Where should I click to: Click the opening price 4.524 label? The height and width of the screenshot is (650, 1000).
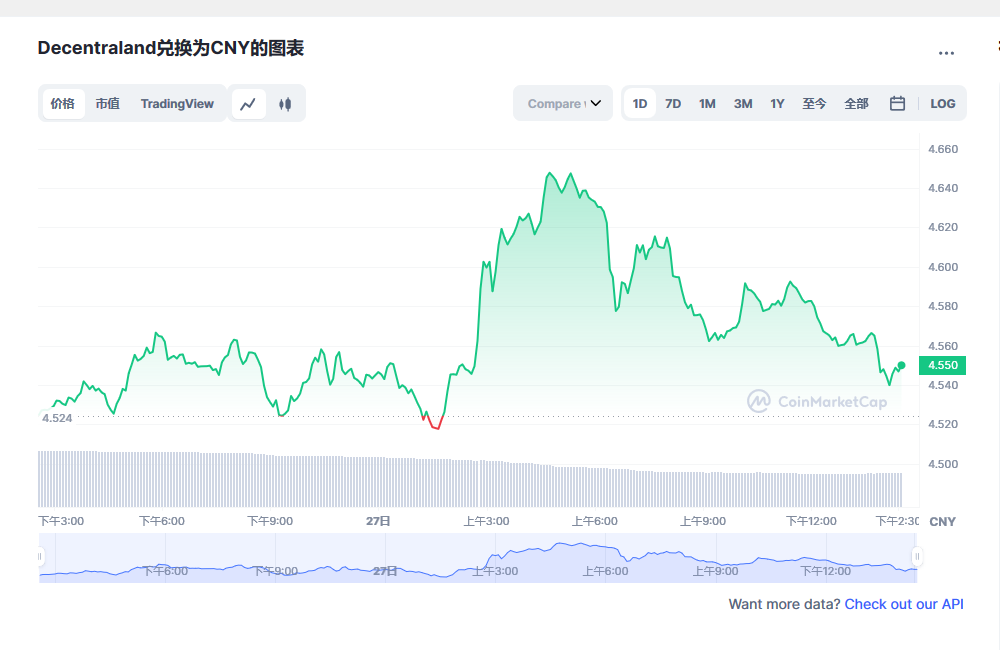pos(57,418)
